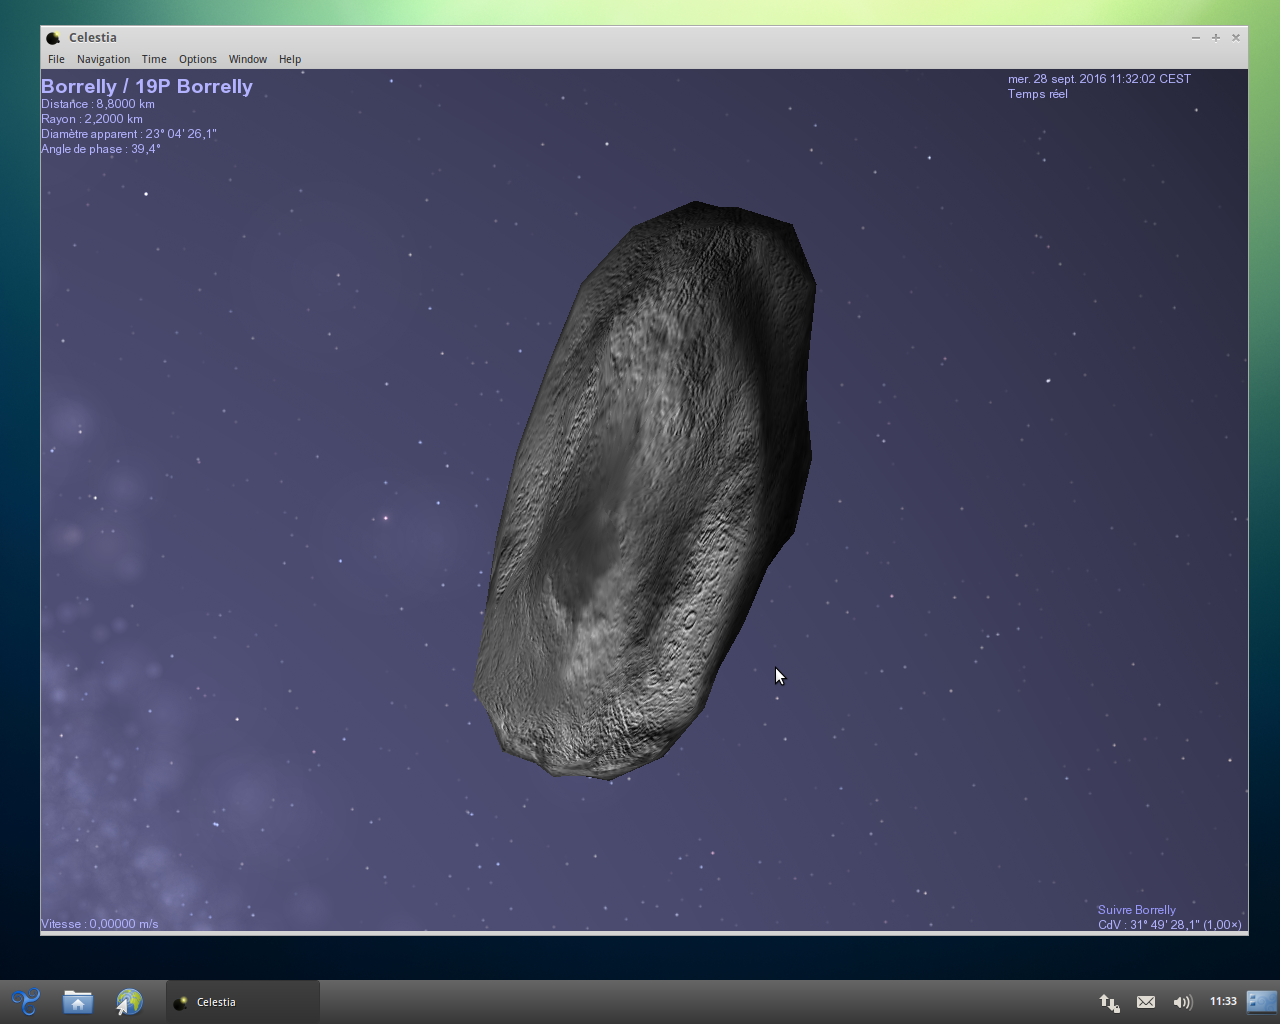This screenshot has width=1280, height=1024.
Task: Click the Celestia title bar icon
Action: pos(53,38)
